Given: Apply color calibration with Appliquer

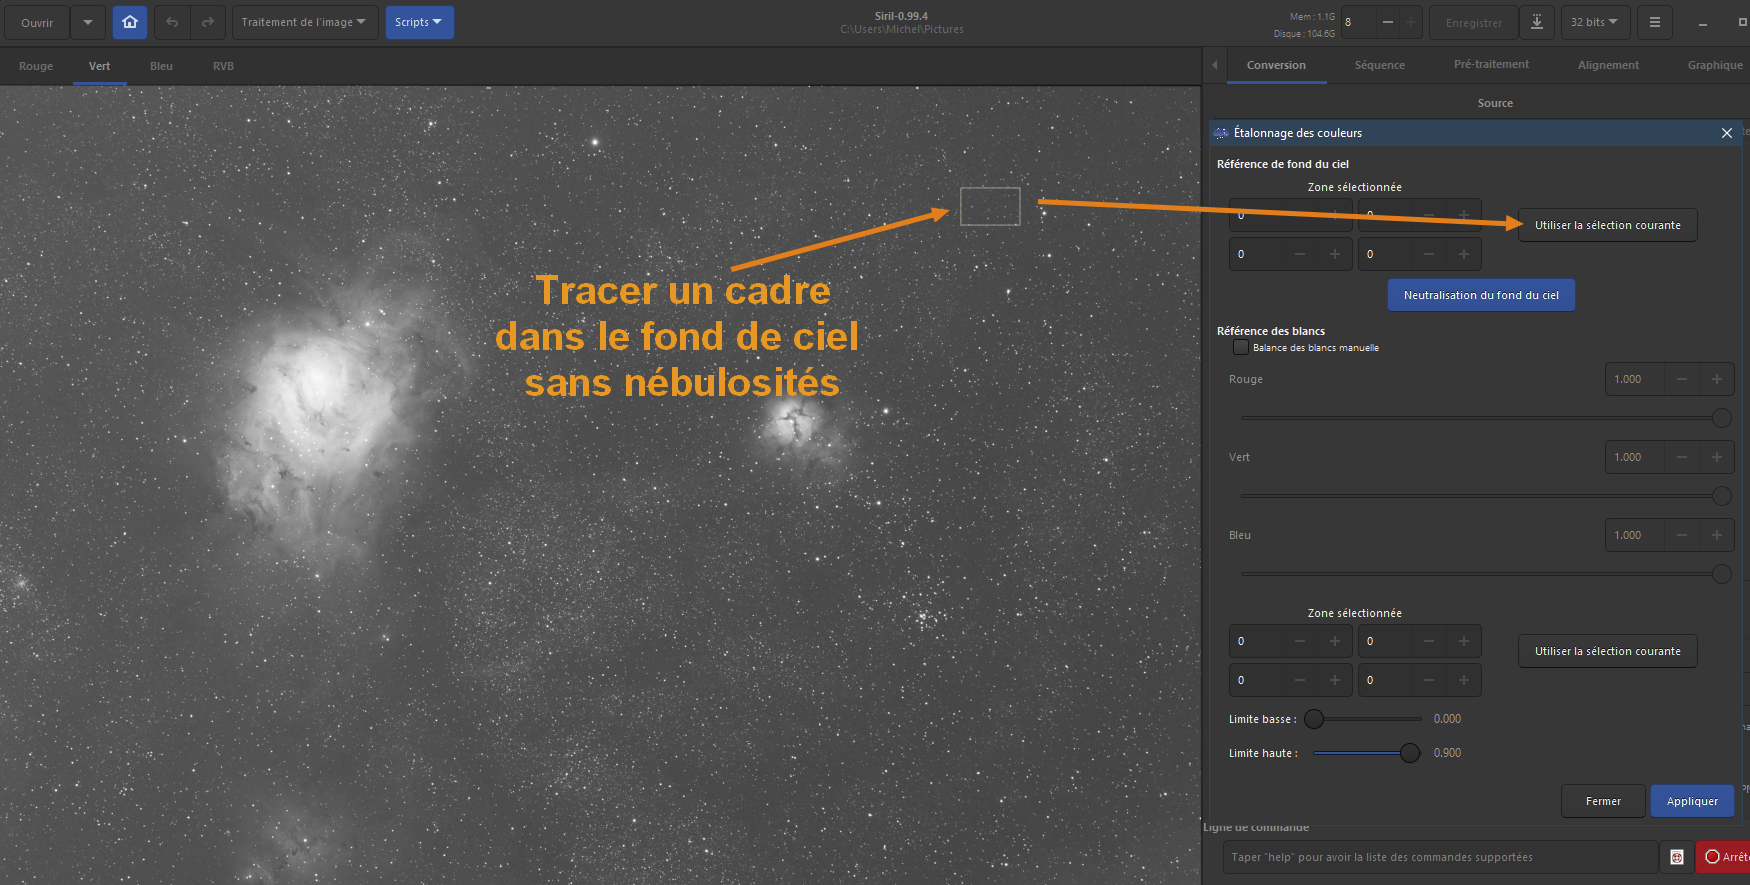Looking at the screenshot, I should [x=1692, y=801].
